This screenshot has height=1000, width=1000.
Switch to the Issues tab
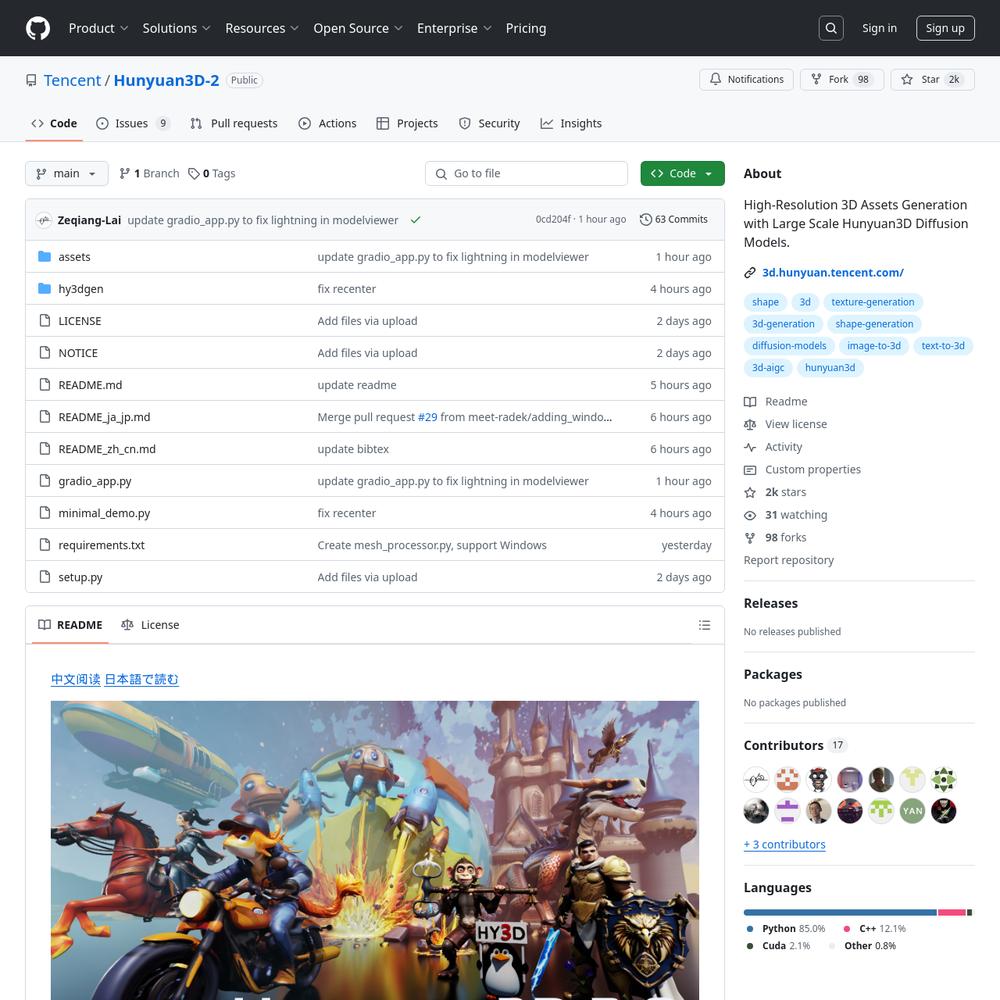[x=133, y=124]
